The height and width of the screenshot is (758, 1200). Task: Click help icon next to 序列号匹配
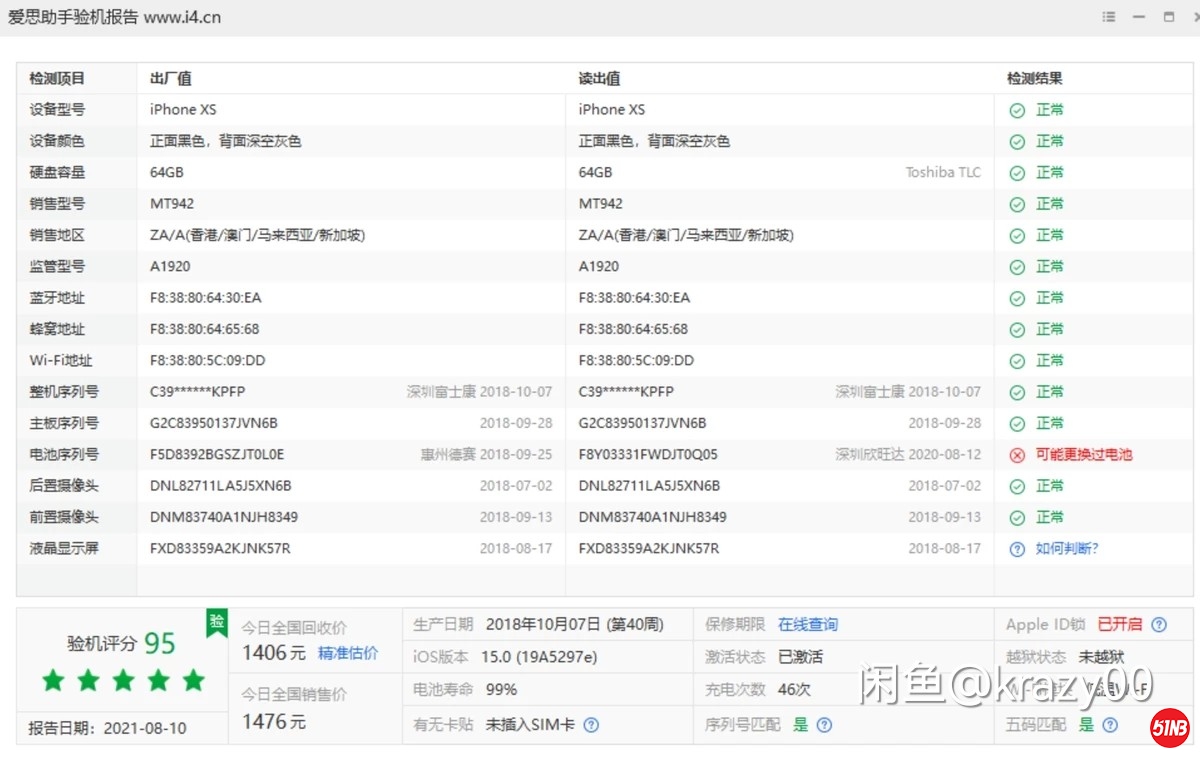click(x=824, y=725)
